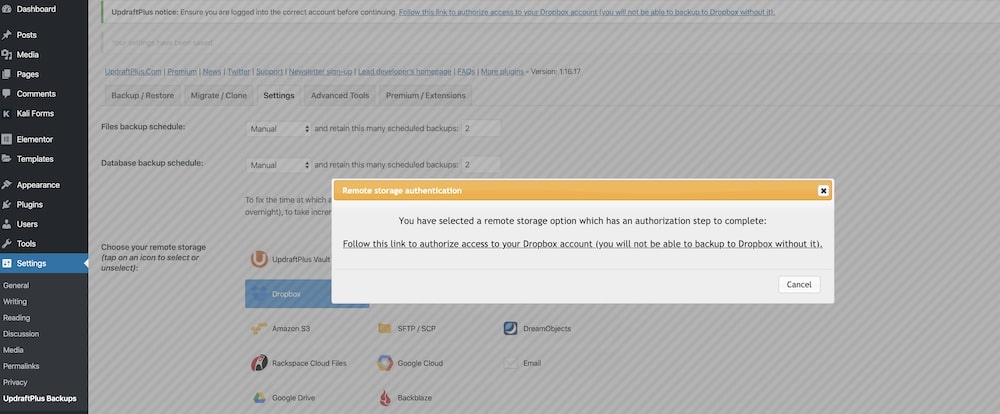Screen dimensions: 1000x414
Task: Select the Backblaze flame icon
Action: pyautogui.click(x=385, y=397)
